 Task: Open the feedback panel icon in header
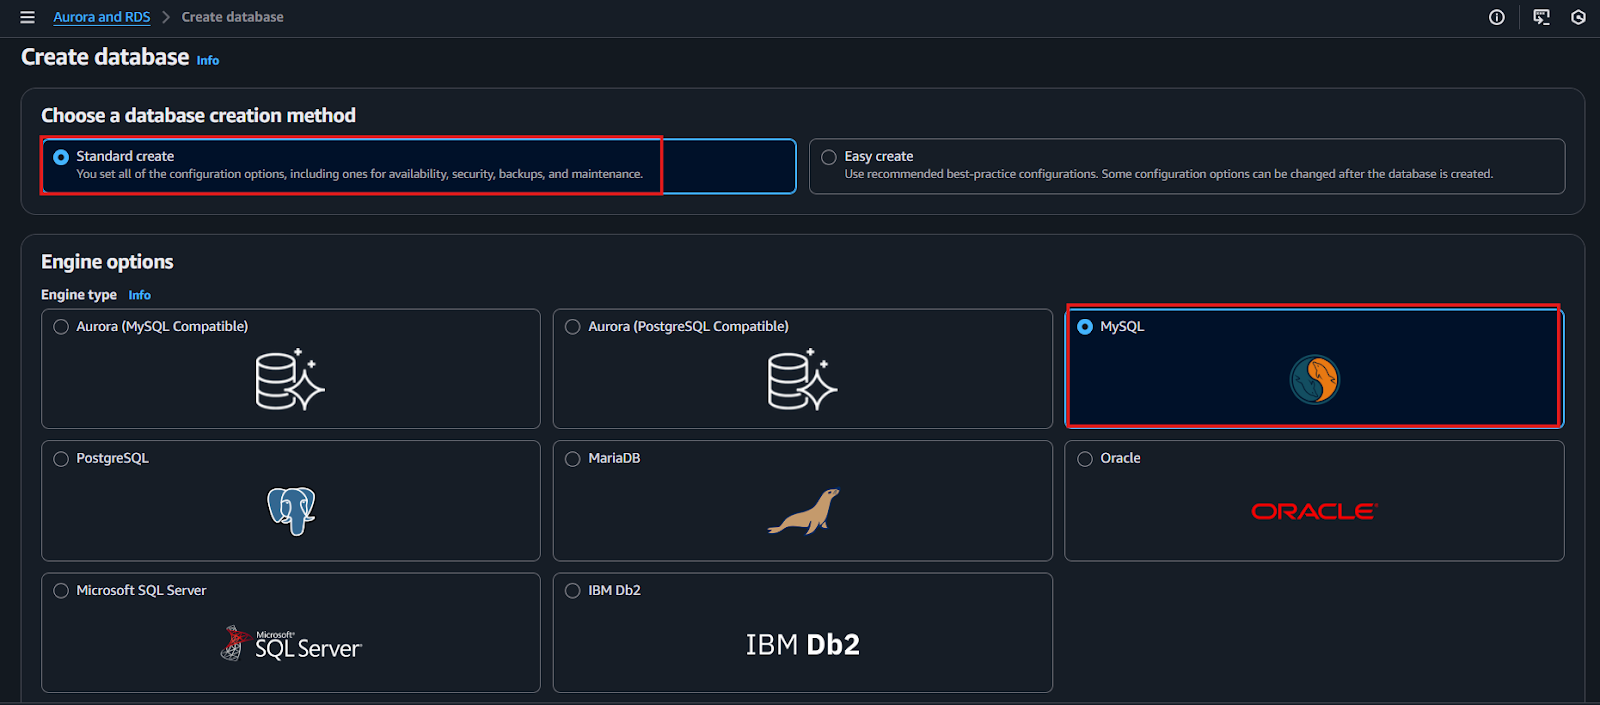(x=1541, y=17)
